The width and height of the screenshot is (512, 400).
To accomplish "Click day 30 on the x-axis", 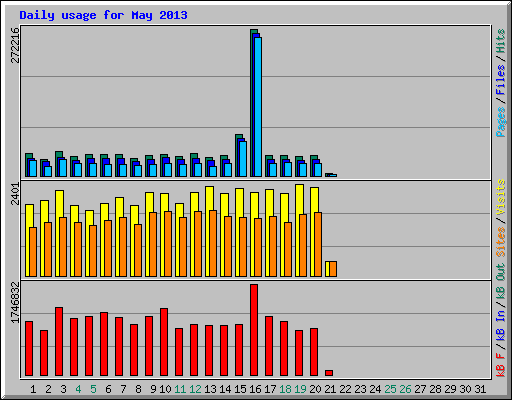I will 465,389.
